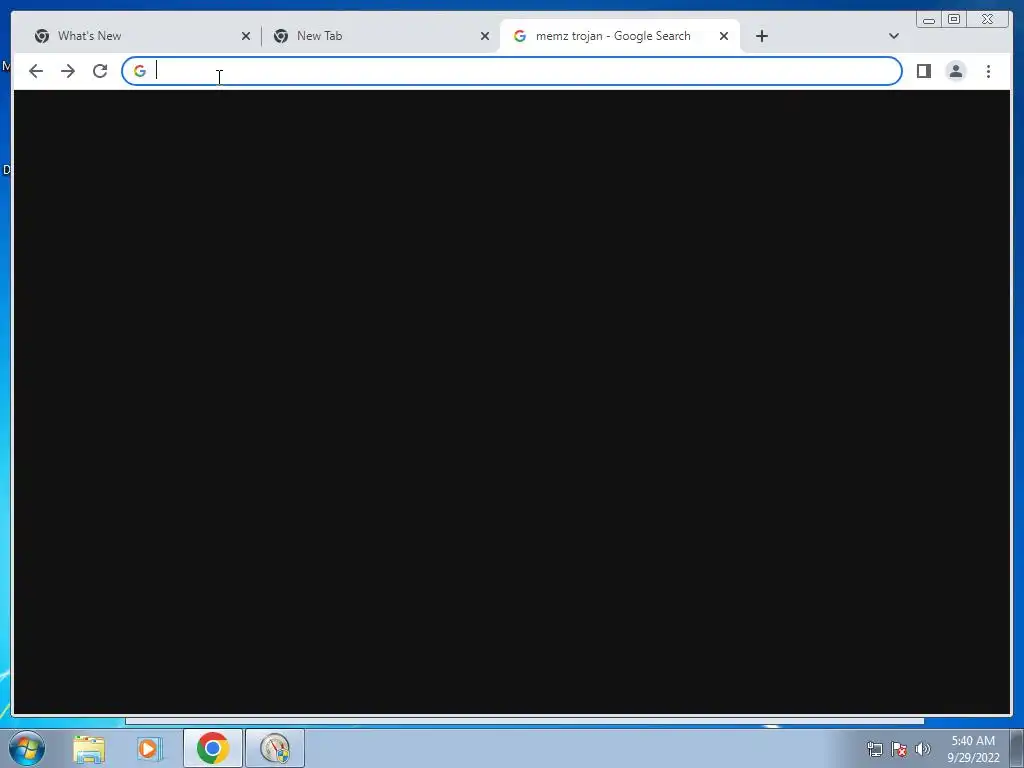Expand the tab search chevron
The height and width of the screenshot is (768, 1024).
click(894, 36)
